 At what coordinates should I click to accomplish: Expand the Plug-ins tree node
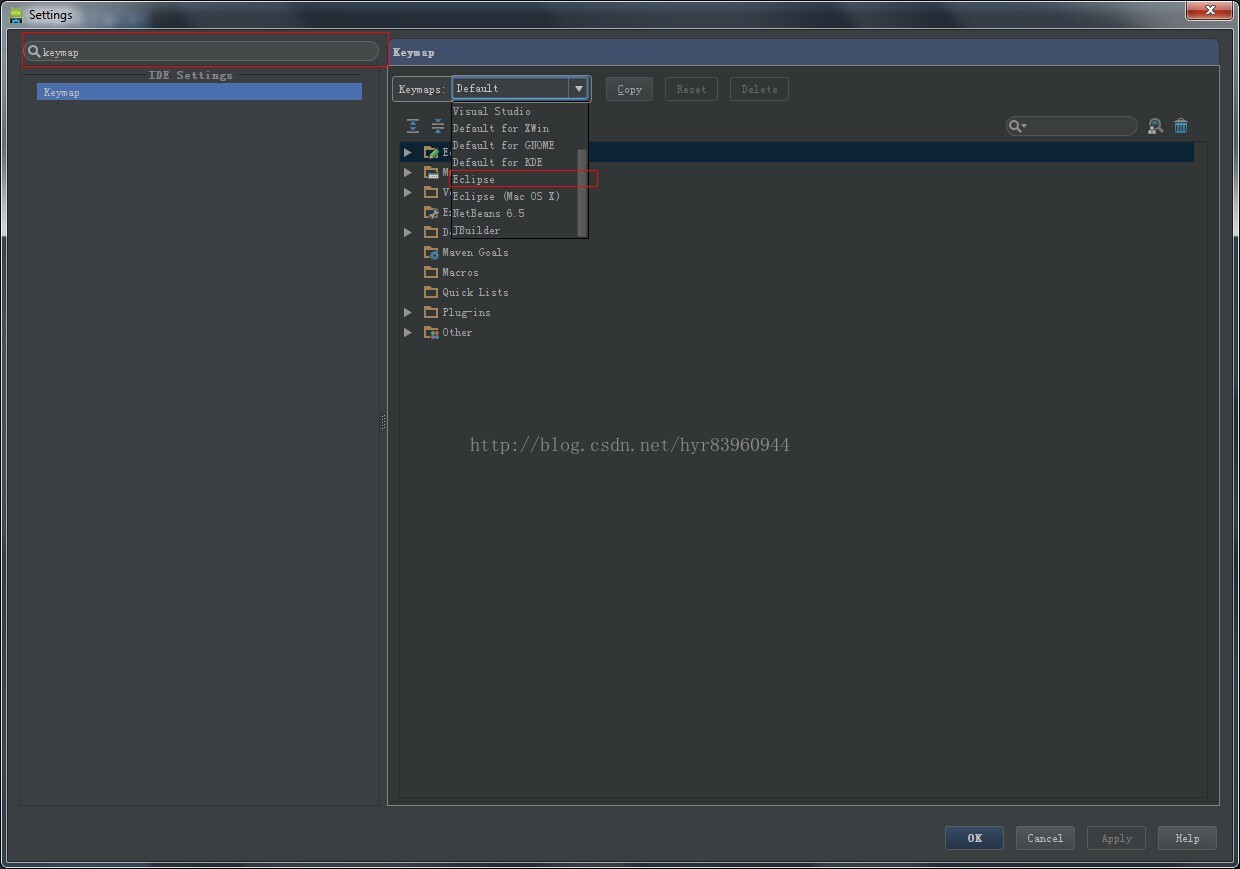[408, 312]
